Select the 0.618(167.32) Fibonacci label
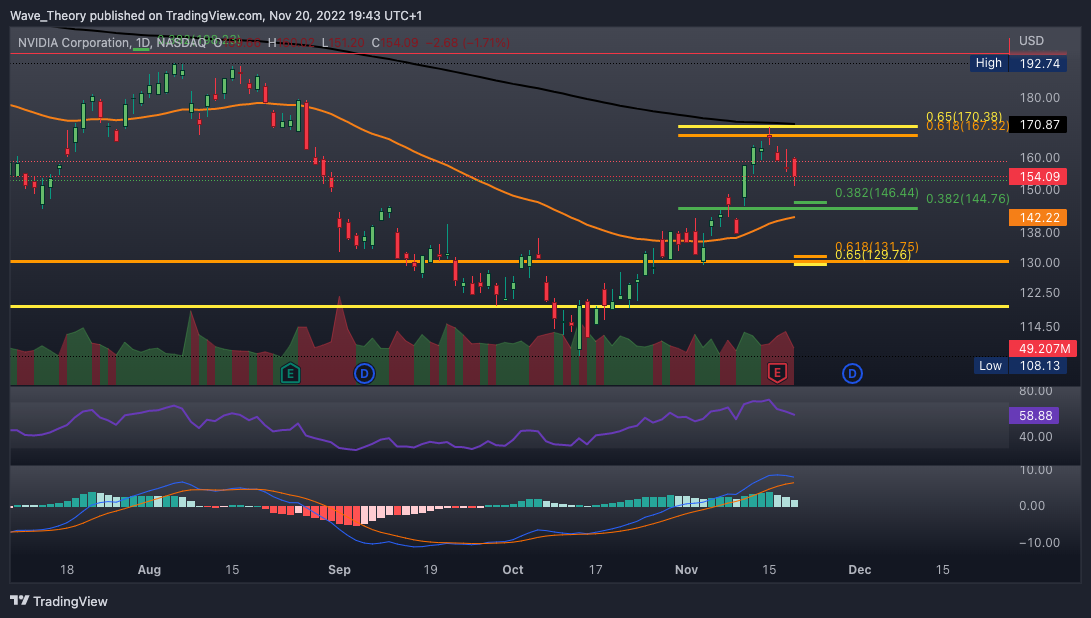The width and height of the screenshot is (1091, 618). (967, 126)
